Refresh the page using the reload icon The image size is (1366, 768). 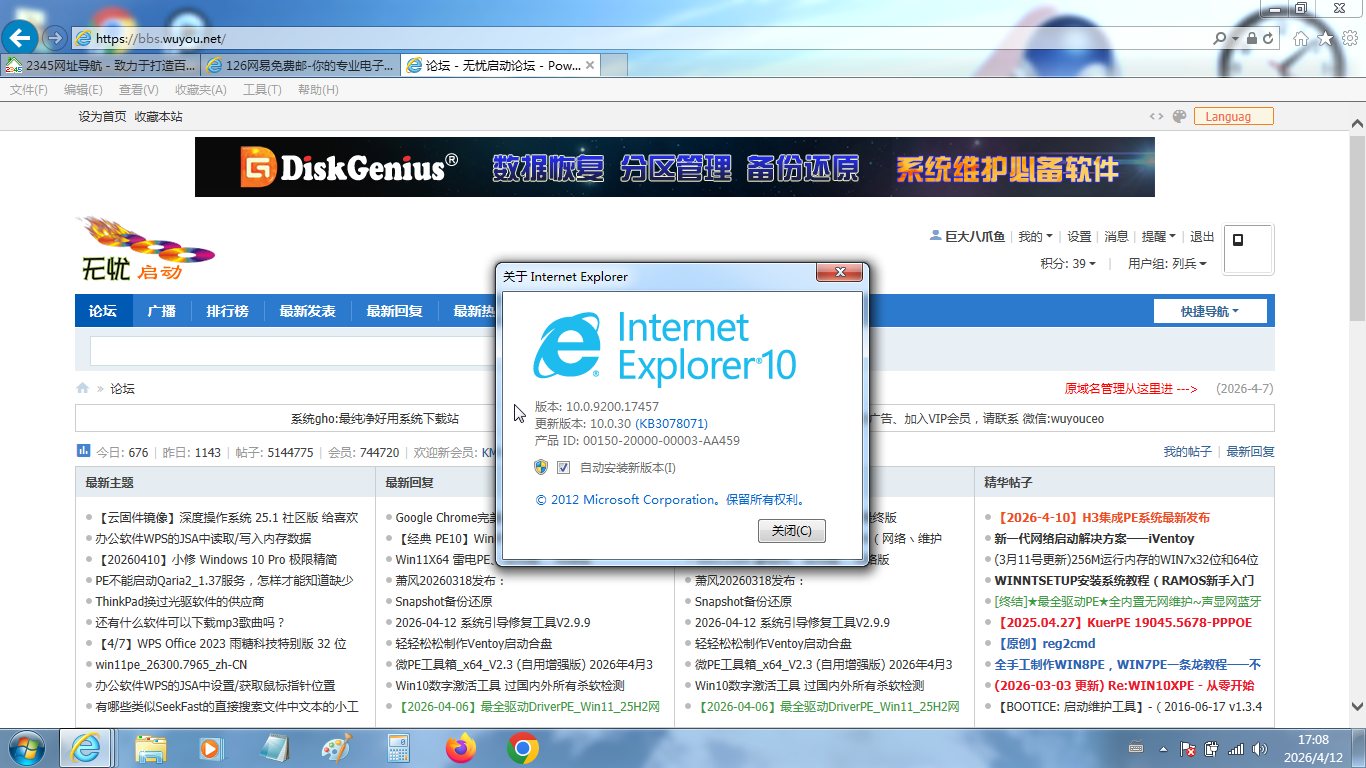pos(1268,38)
